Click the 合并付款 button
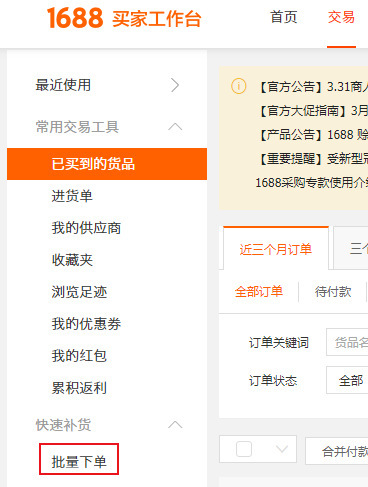Viewport: 368px width, 487px height. point(337,451)
